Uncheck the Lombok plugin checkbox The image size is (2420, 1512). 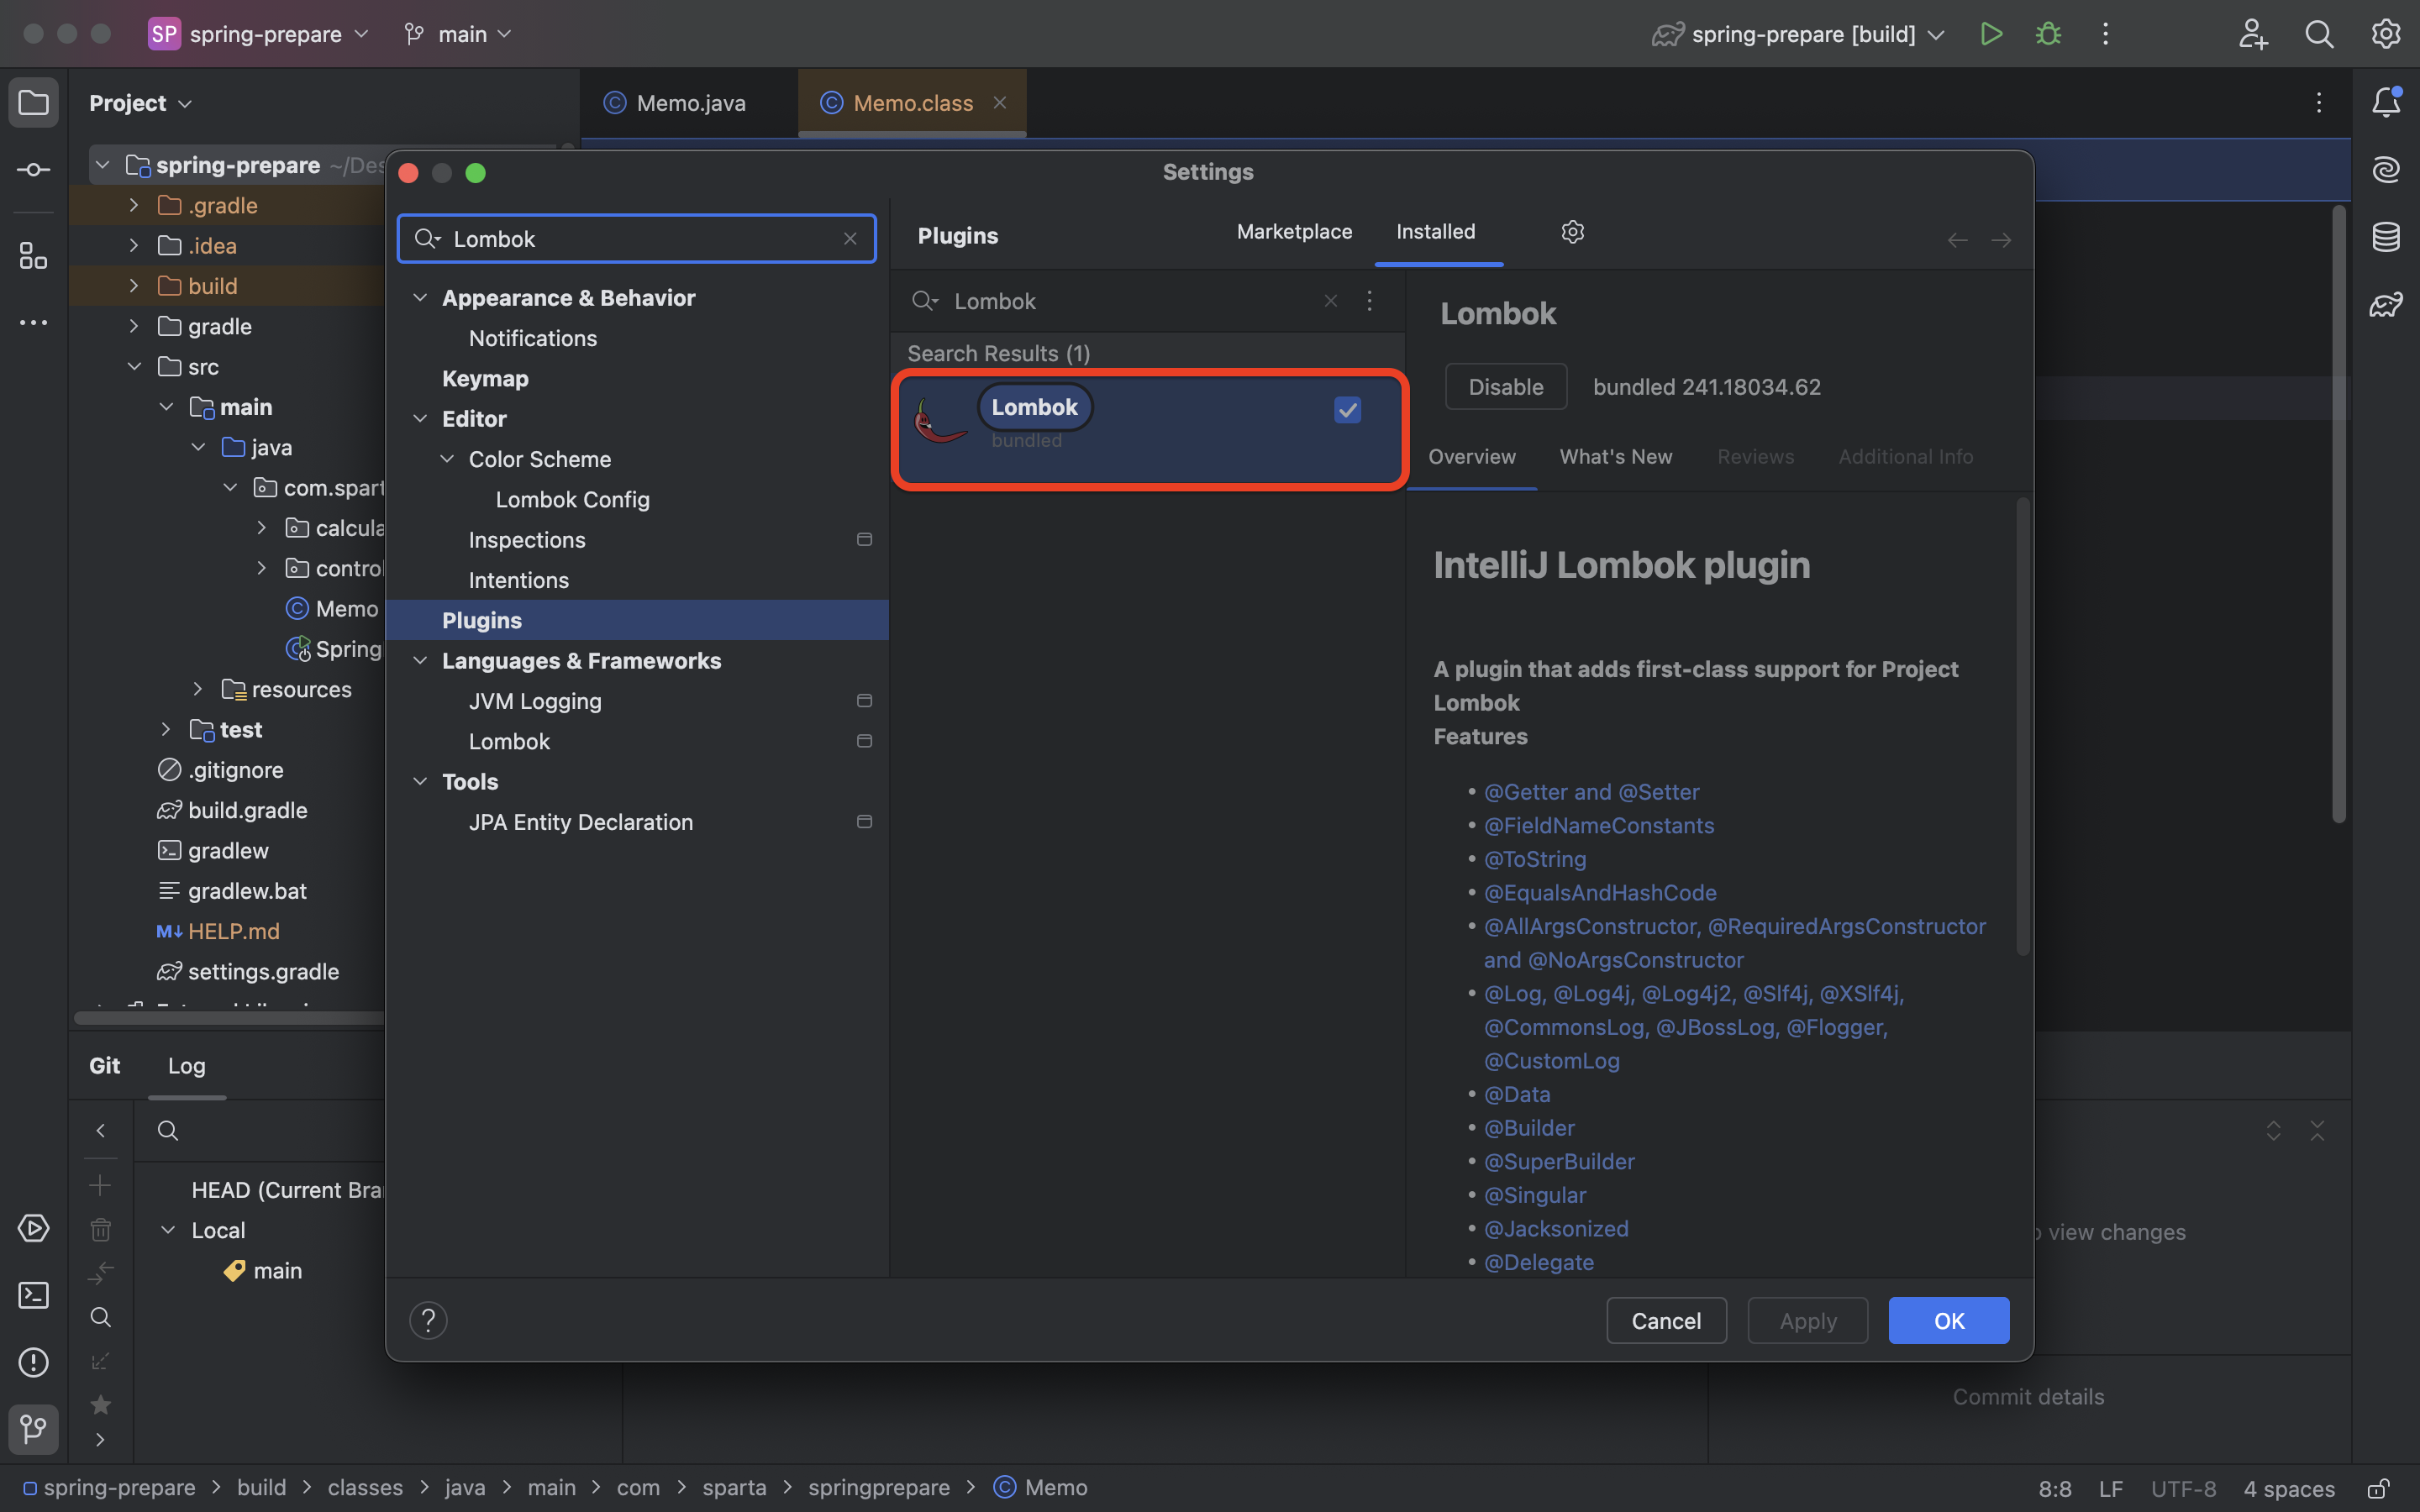[x=1347, y=410]
